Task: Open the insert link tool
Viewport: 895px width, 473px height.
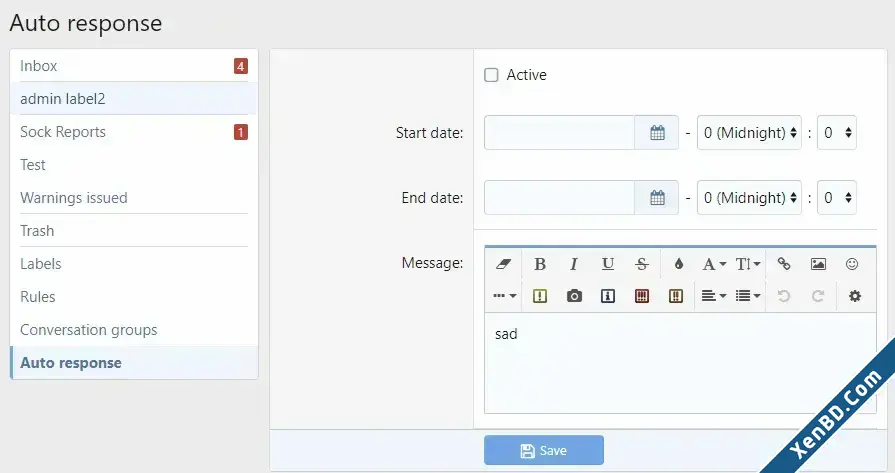Action: (x=784, y=264)
